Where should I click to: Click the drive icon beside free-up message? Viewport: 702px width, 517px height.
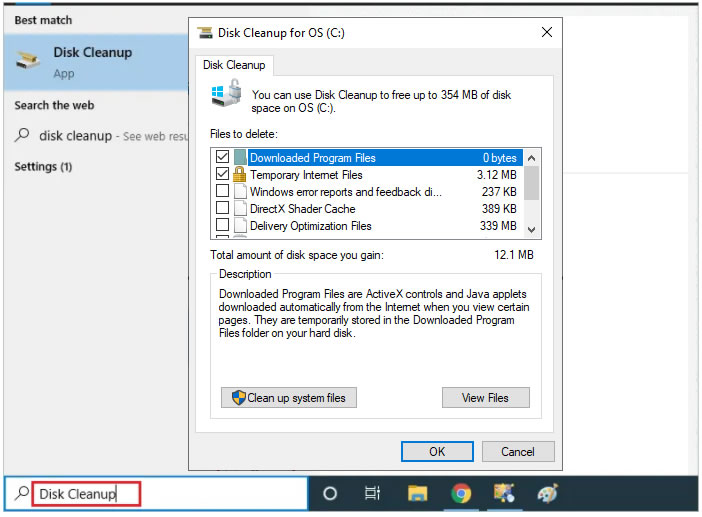[227, 93]
